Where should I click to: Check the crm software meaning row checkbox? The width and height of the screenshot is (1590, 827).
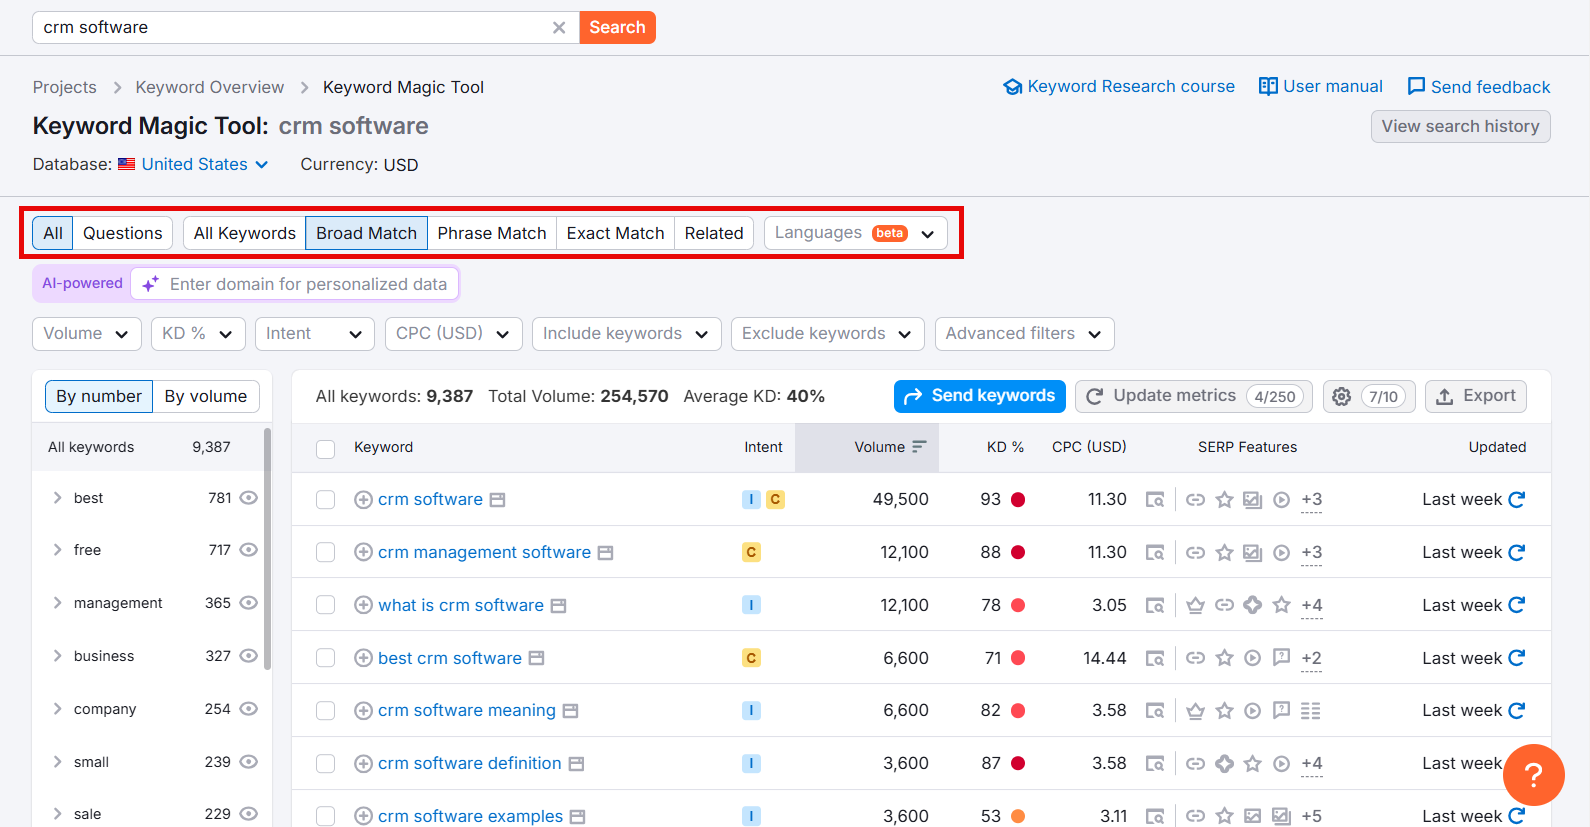point(325,711)
